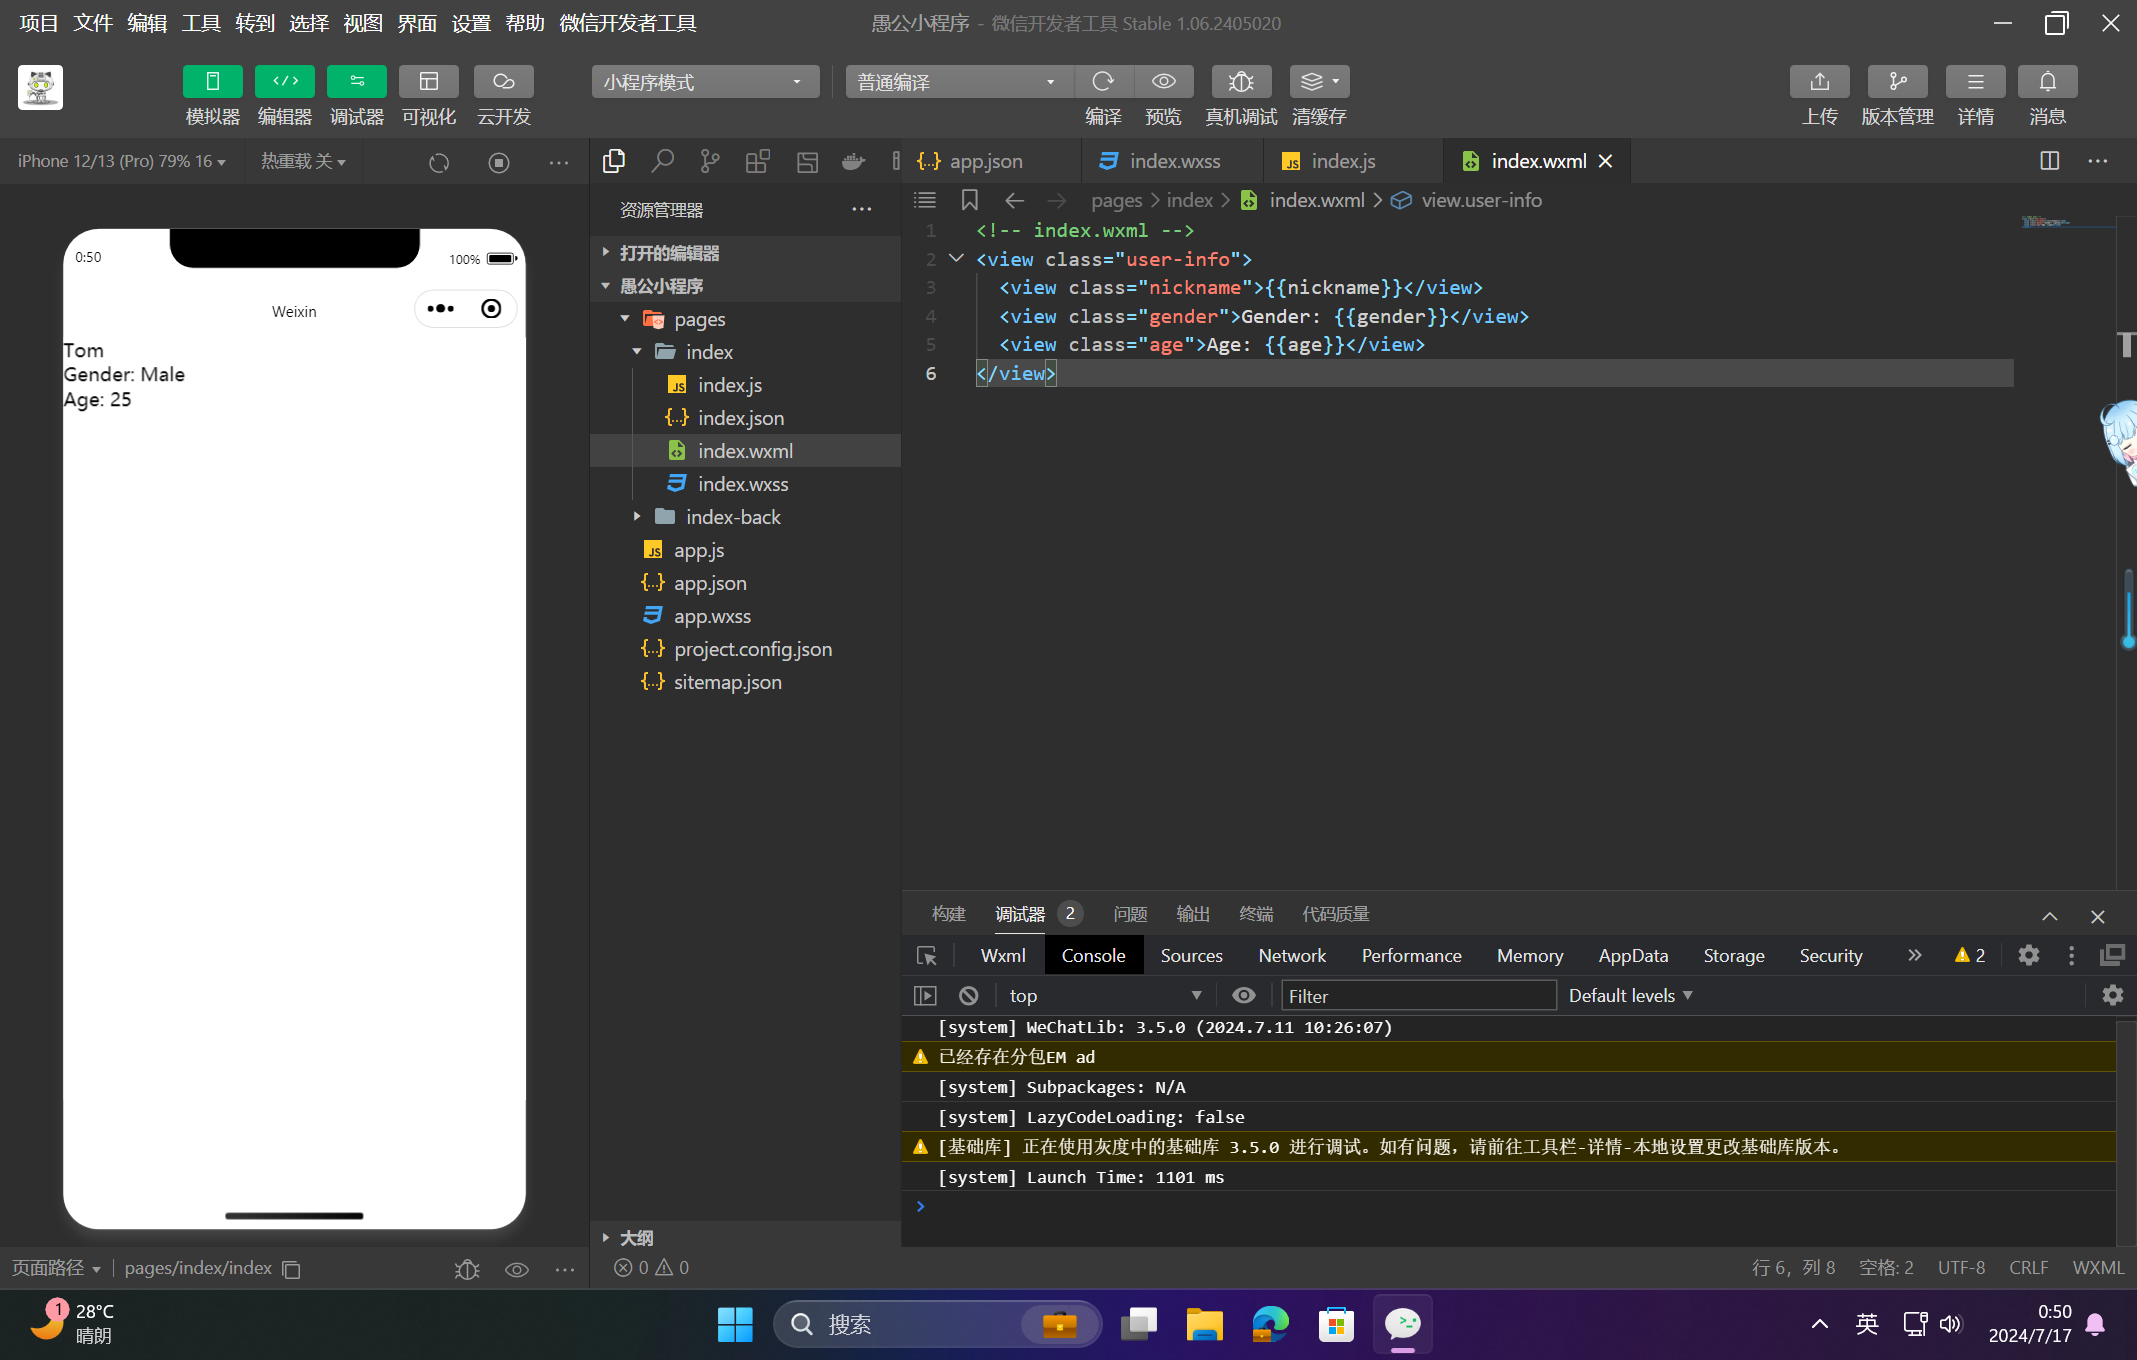
Task: Open the 小程序模式 mode dropdown
Action: point(705,82)
